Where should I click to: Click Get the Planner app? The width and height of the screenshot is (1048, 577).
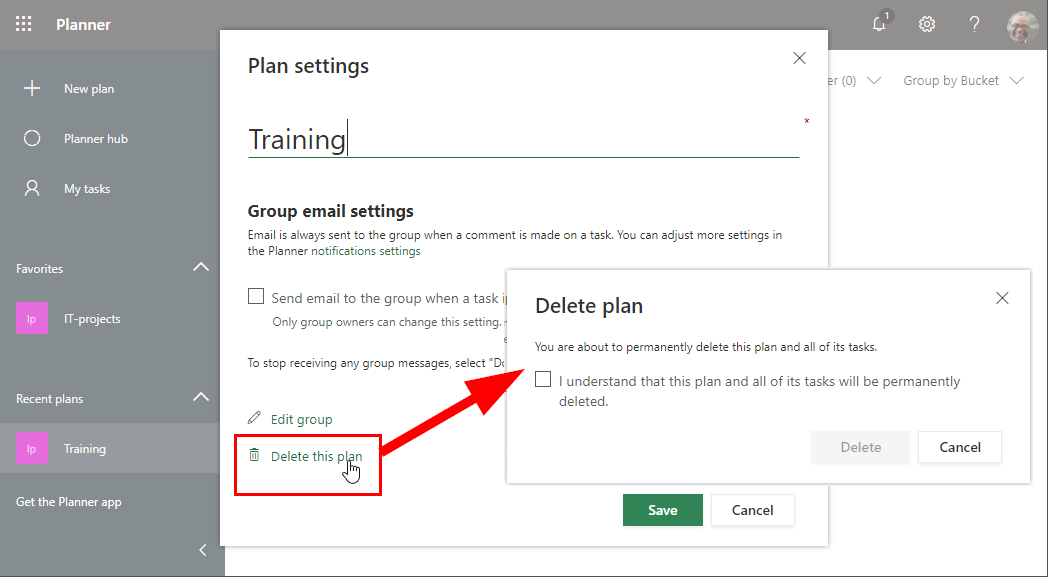69,502
